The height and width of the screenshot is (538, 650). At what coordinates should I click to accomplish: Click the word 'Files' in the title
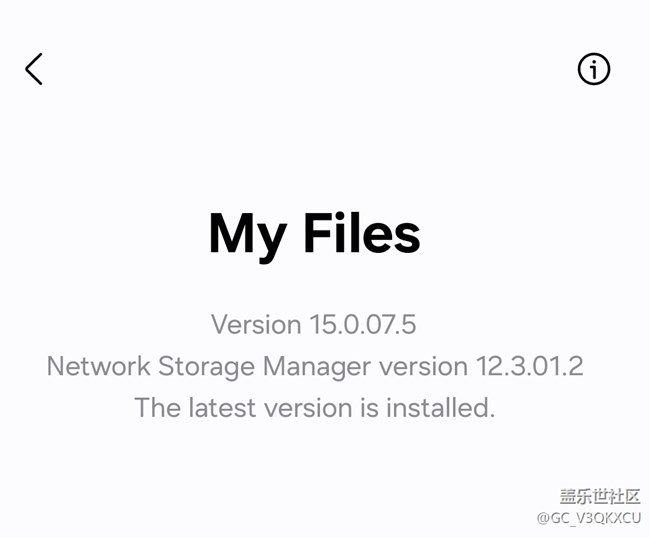tap(362, 232)
